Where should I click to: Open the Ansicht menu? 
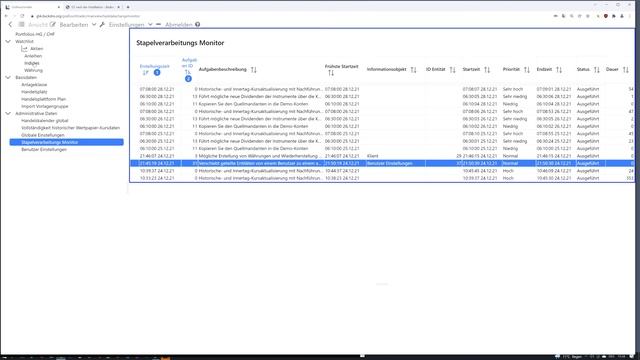pyautogui.click(x=38, y=24)
